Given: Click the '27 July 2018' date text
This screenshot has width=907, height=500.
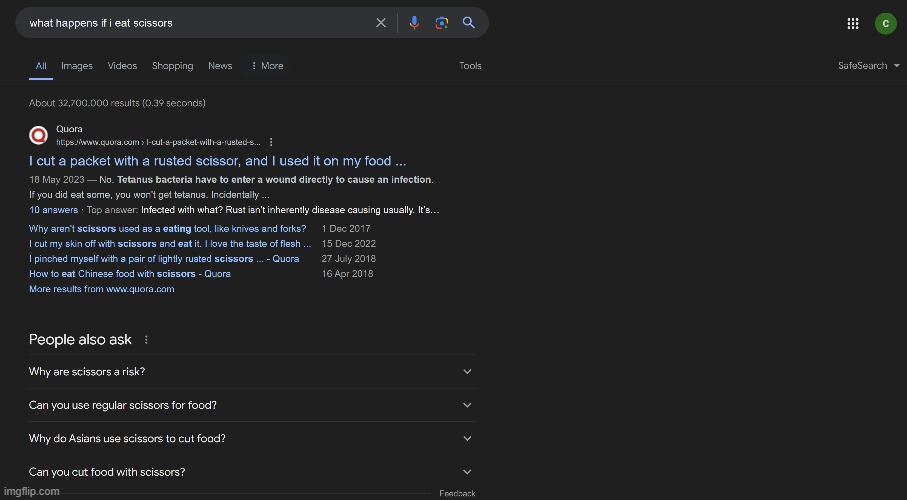Looking at the screenshot, I should pyautogui.click(x=349, y=259).
